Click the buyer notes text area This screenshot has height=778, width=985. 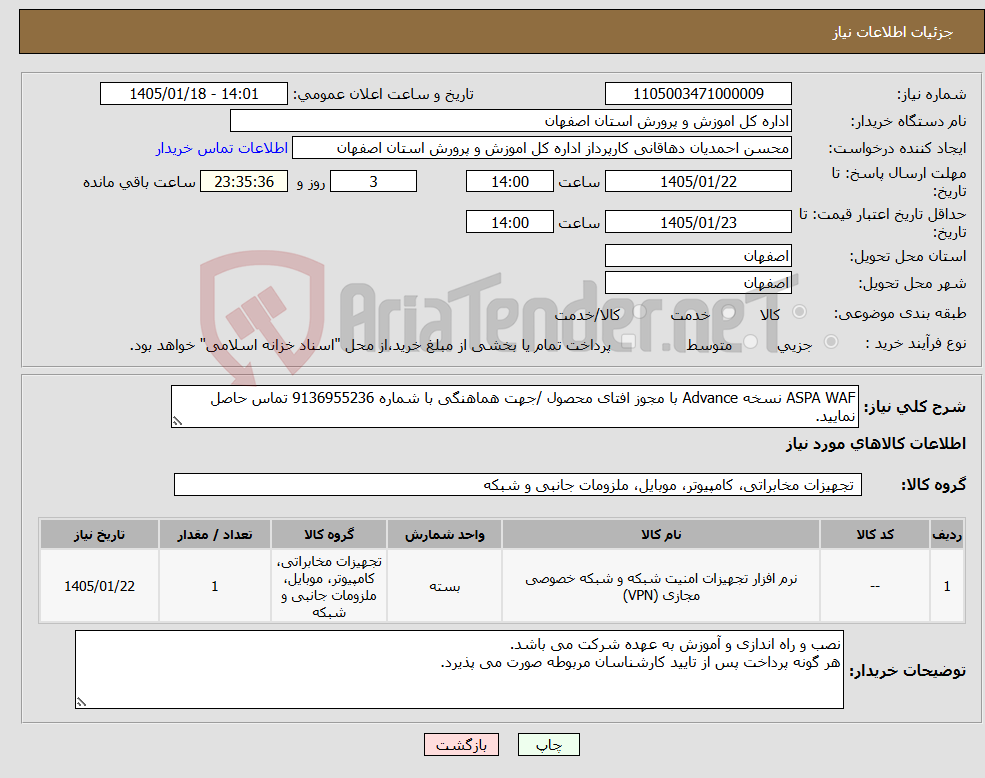(459, 669)
